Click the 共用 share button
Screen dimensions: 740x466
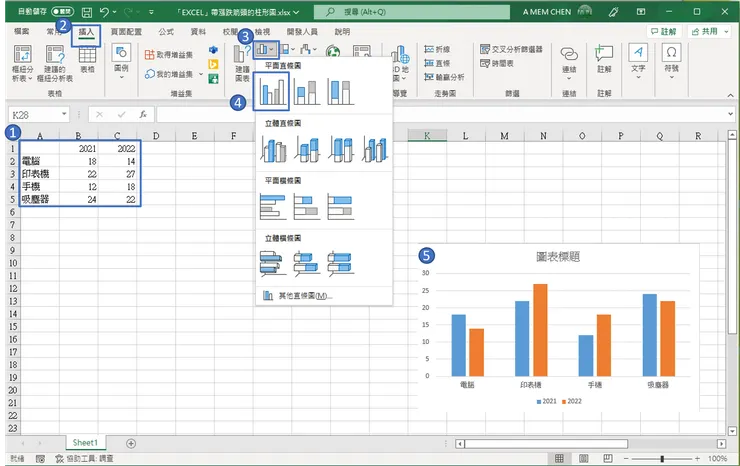pos(709,32)
